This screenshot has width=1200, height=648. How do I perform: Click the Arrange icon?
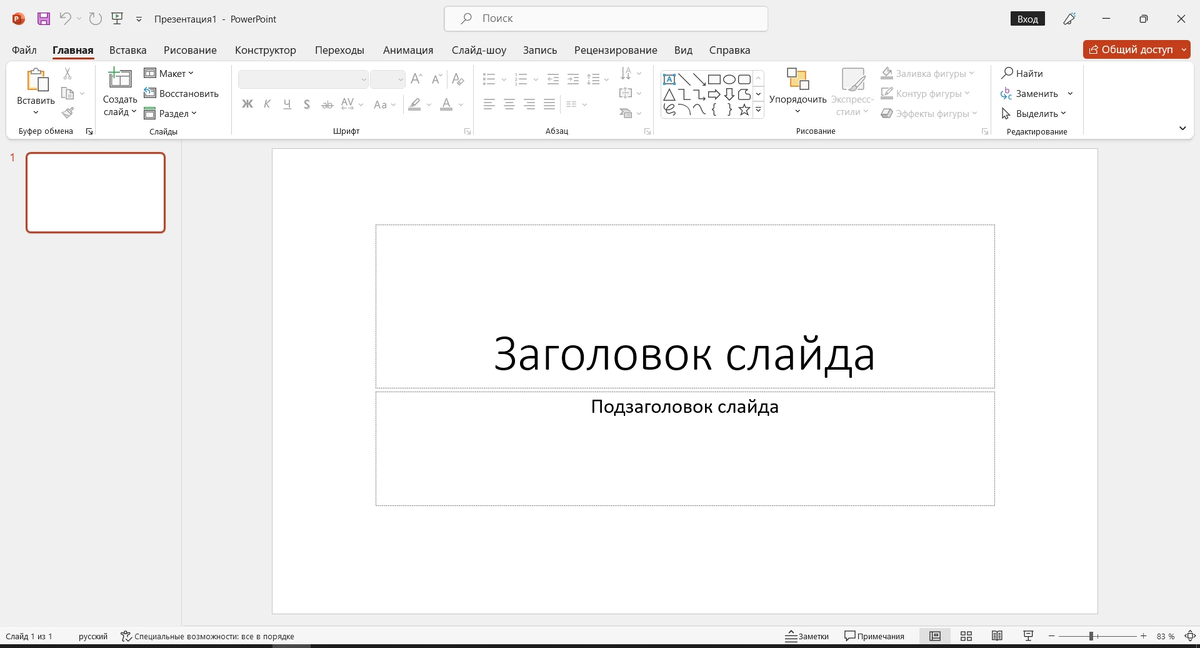tap(797, 79)
